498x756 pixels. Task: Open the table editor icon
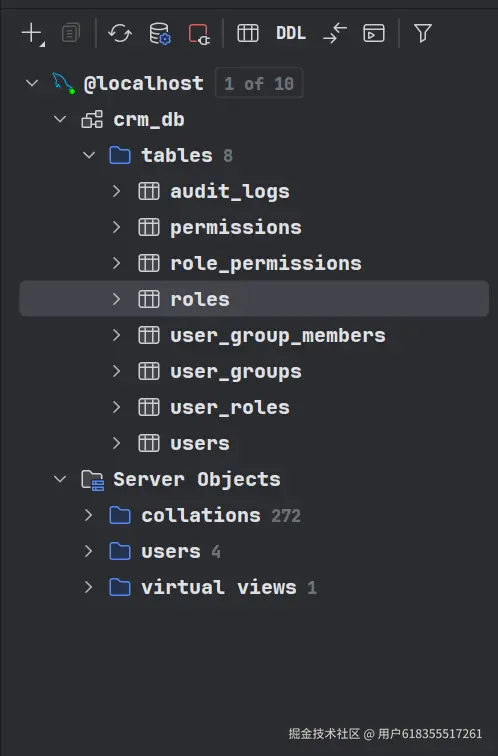point(248,33)
